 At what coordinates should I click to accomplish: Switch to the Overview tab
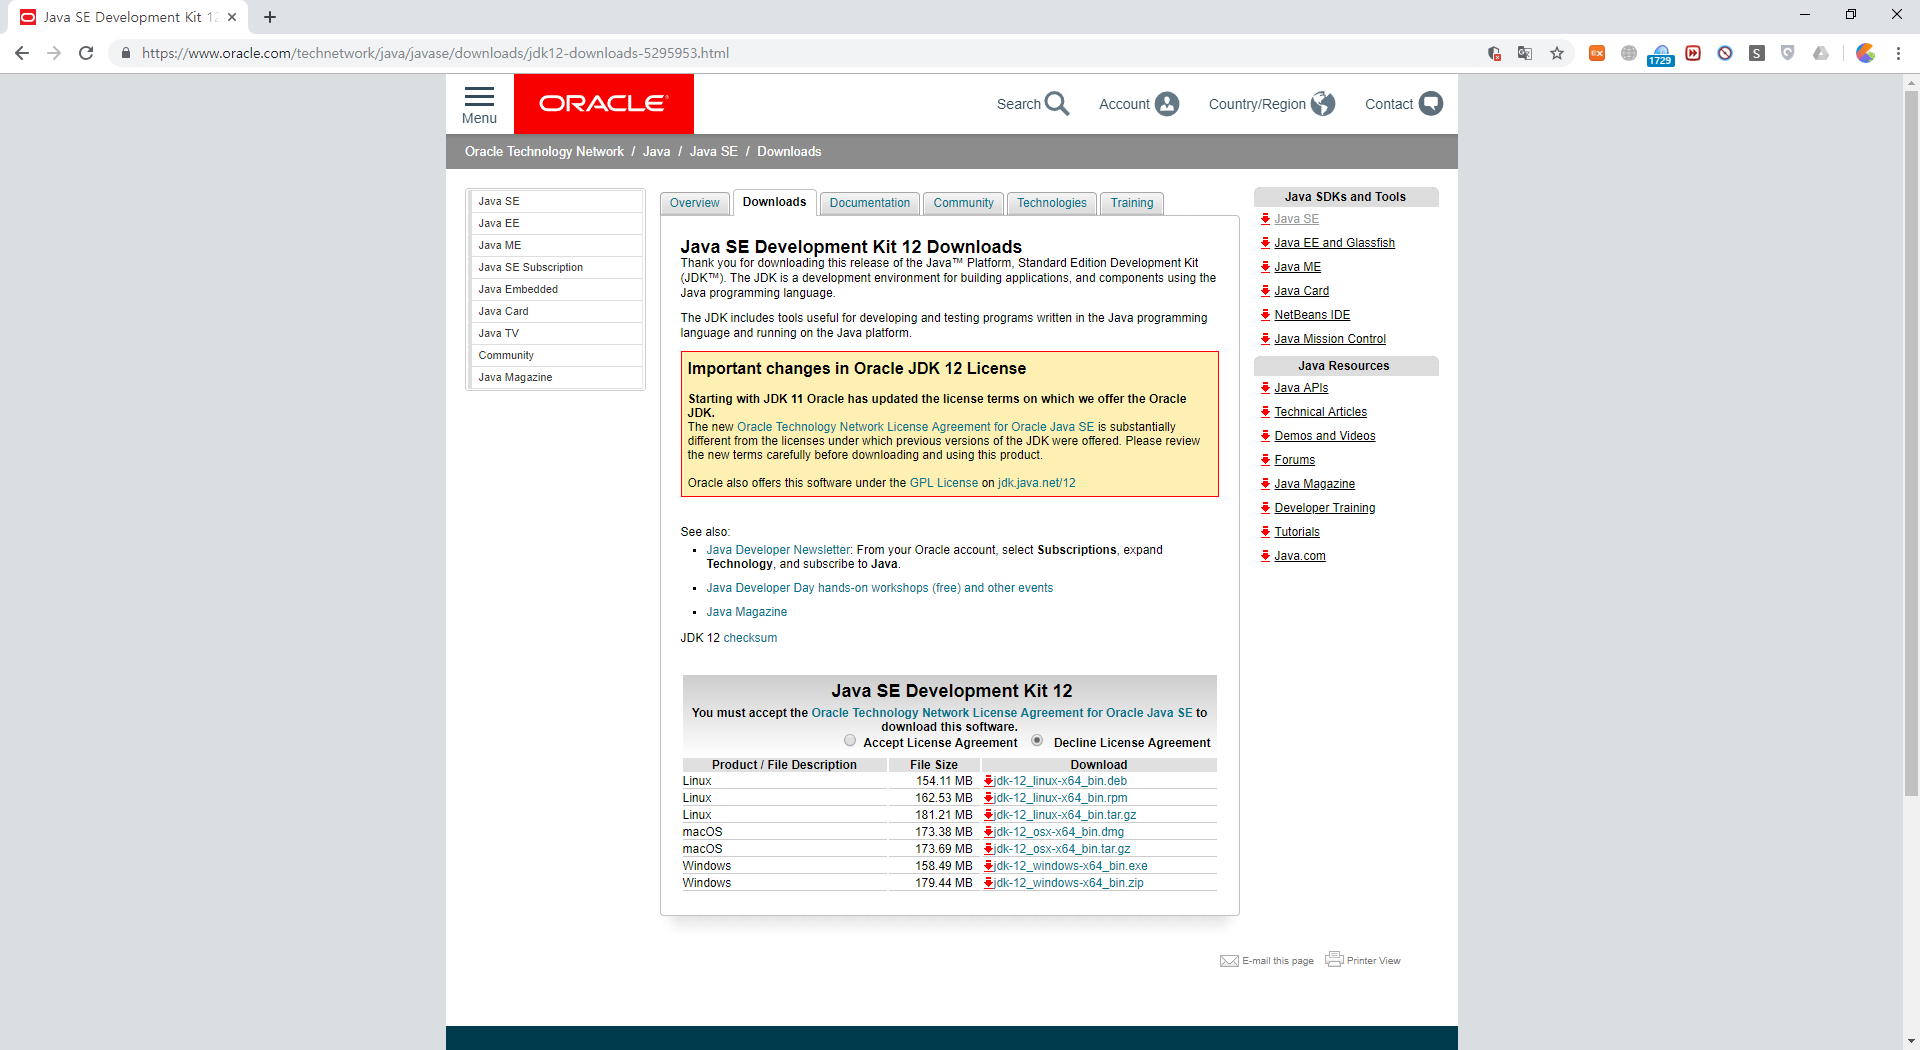pos(694,203)
